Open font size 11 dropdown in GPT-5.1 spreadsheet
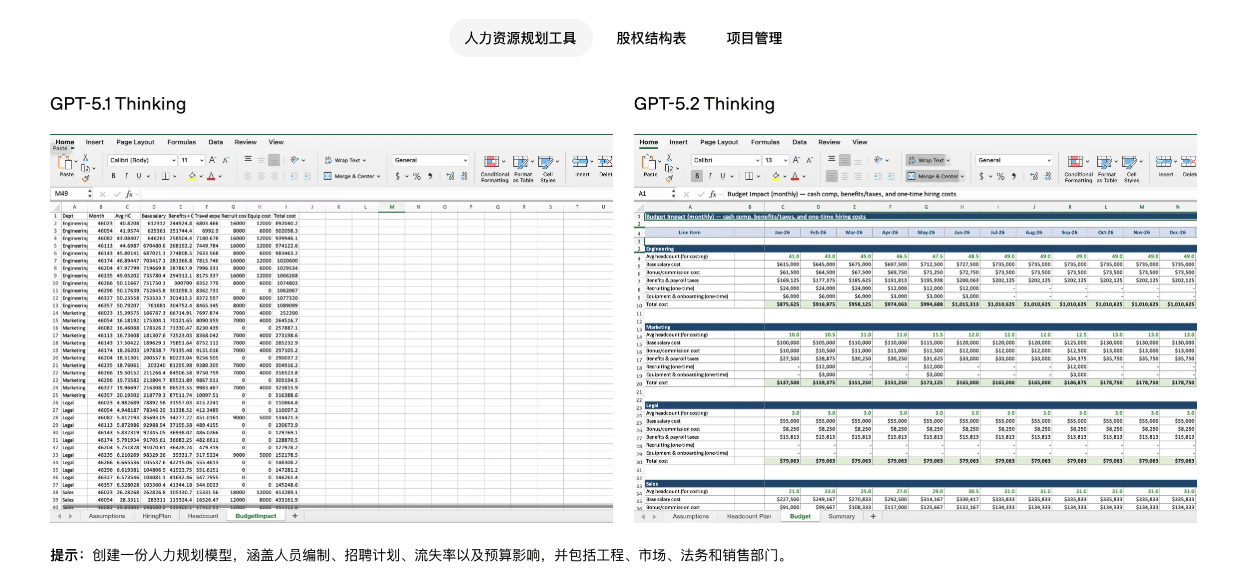The width and height of the screenshot is (1243, 584). [192, 160]
